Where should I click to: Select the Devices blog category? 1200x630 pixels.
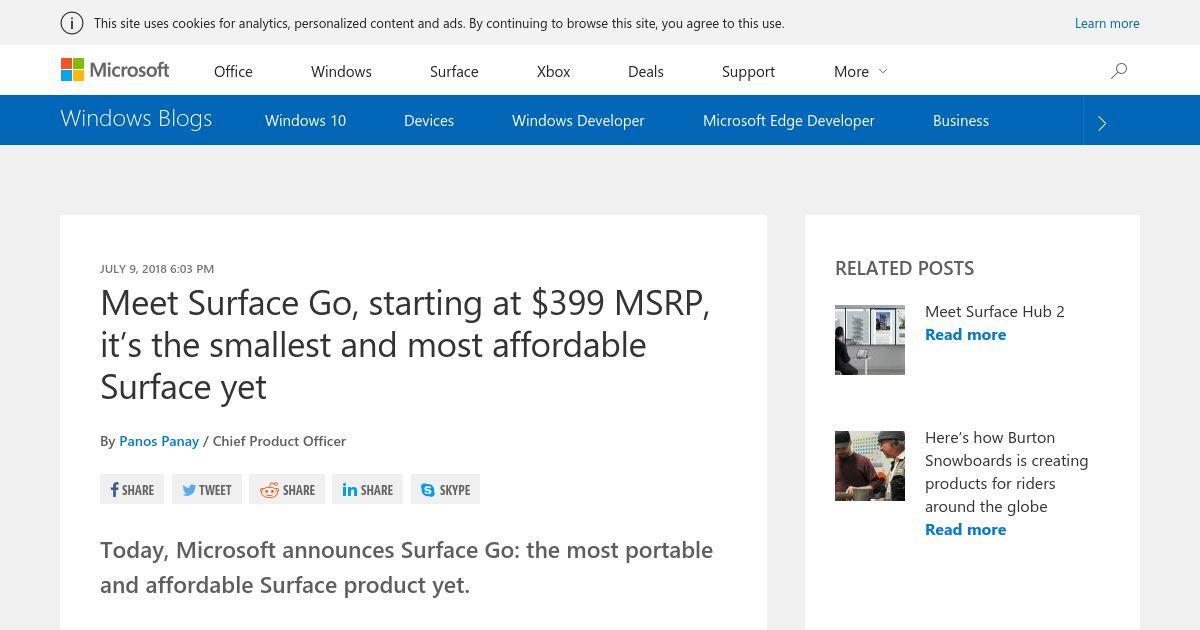(429, 120)
